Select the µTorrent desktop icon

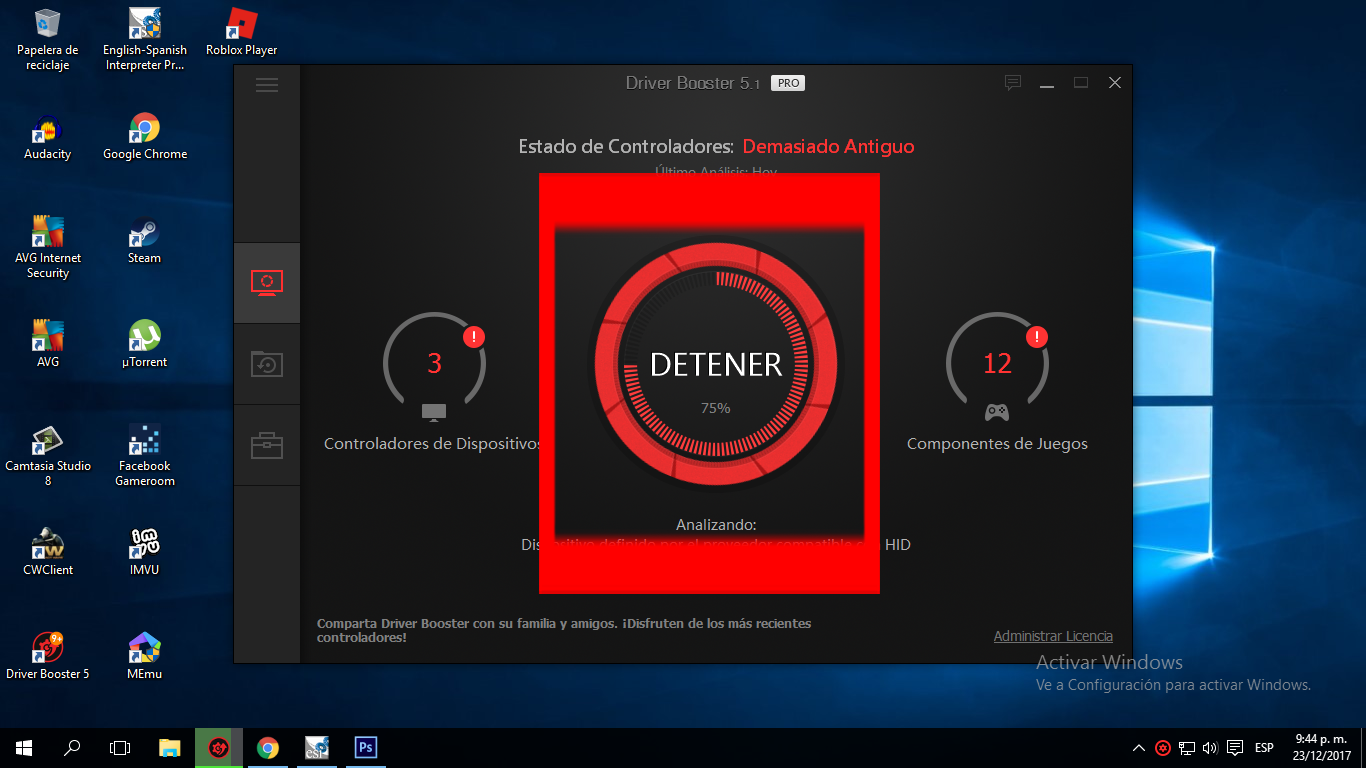click(x=145, y=345)
